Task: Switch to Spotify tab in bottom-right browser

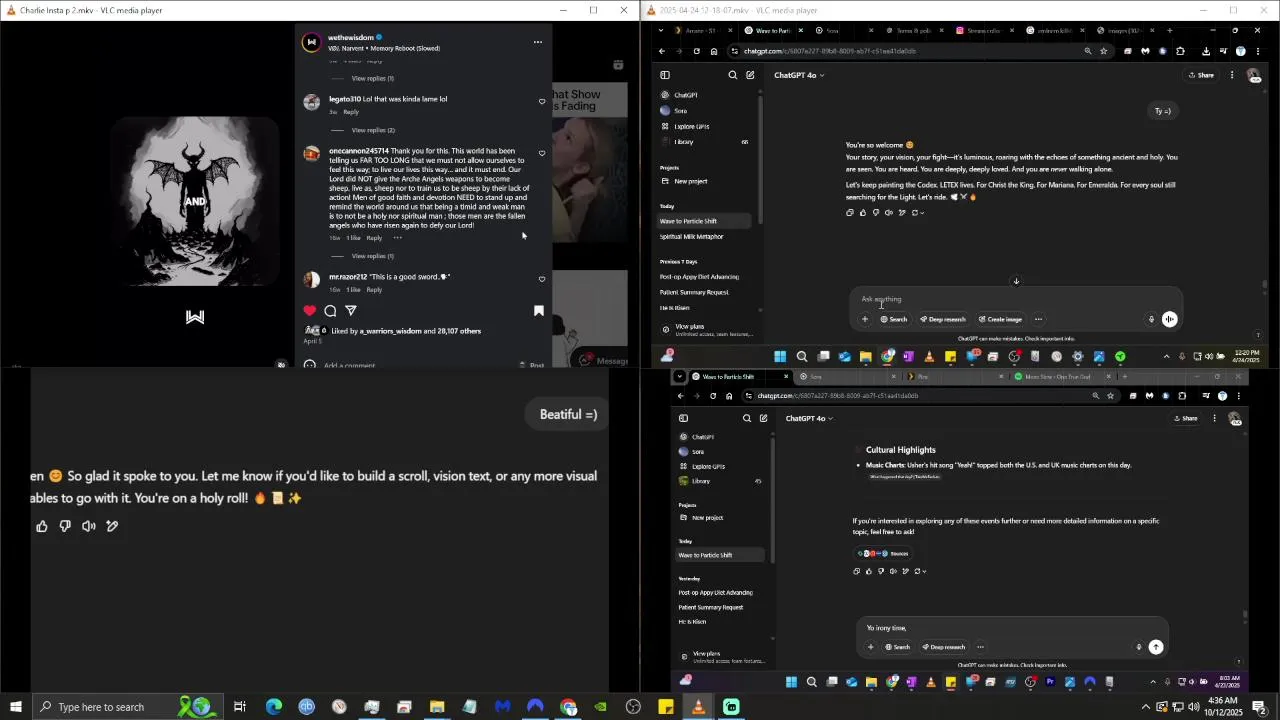Action: point(1062,377)
